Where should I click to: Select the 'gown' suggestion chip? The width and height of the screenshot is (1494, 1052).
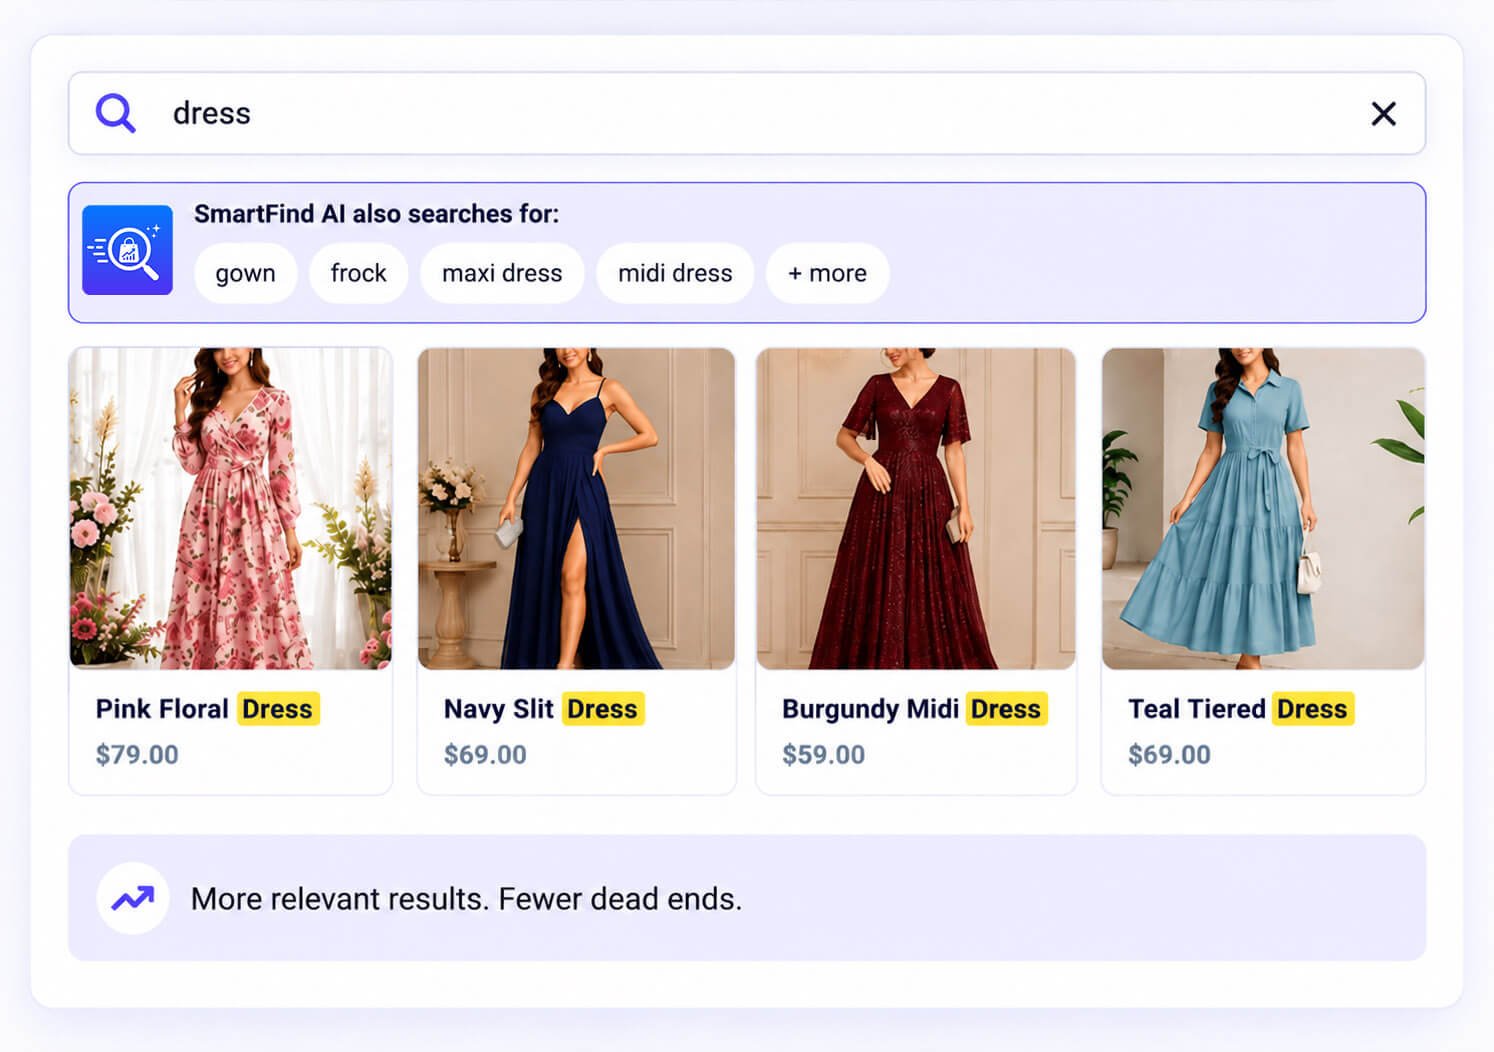point(245,273)
